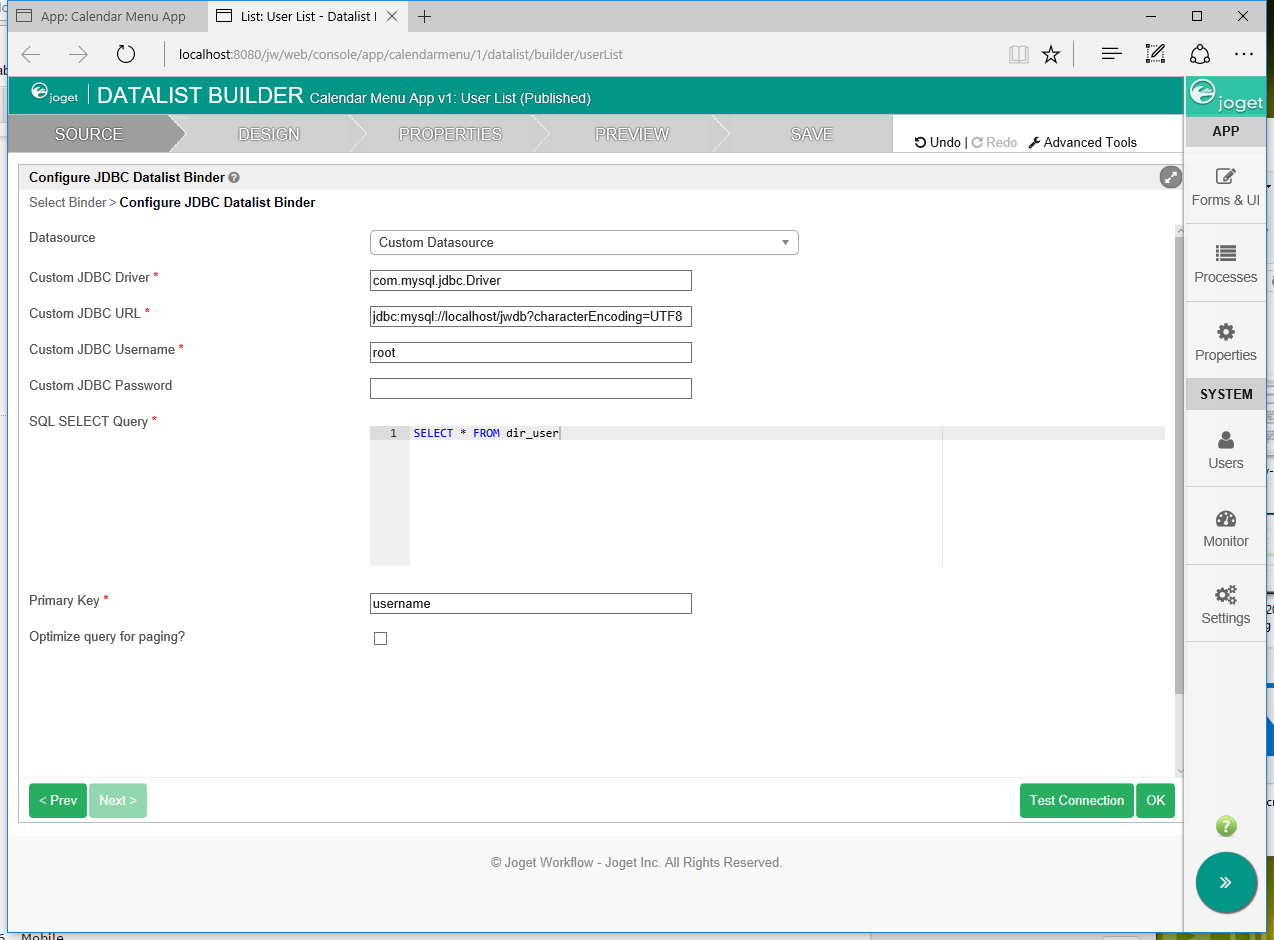The image size is (1274, 940).
Task: Confirm with the OK button
Action: (x=1156, y=800)
